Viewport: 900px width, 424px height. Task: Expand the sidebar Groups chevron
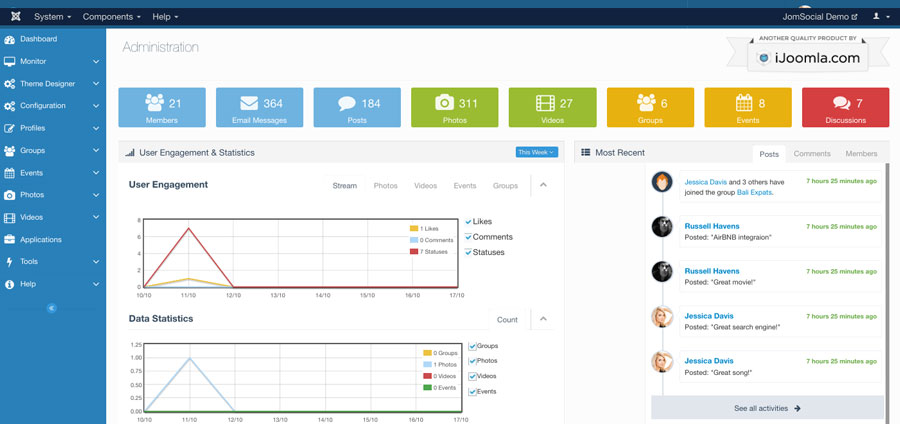pos(96,151)
